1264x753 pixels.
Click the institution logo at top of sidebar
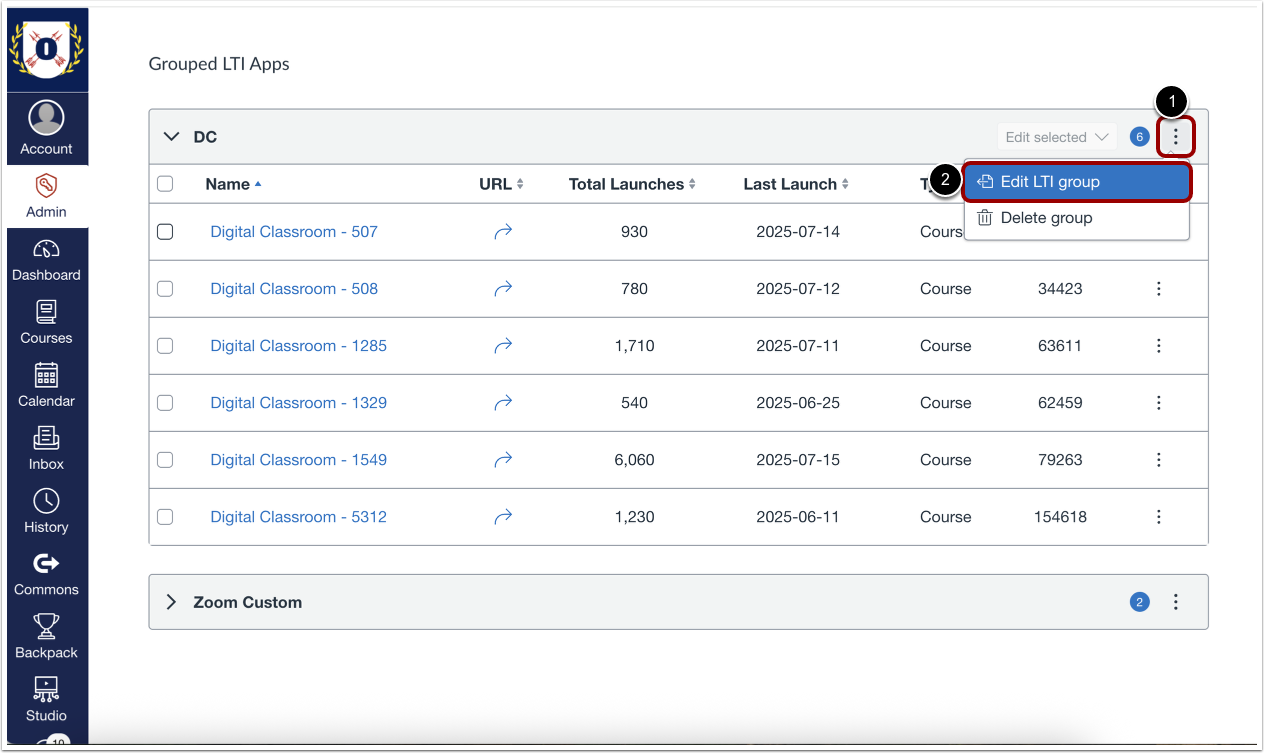pyautogui.click(x=47, y=50)
